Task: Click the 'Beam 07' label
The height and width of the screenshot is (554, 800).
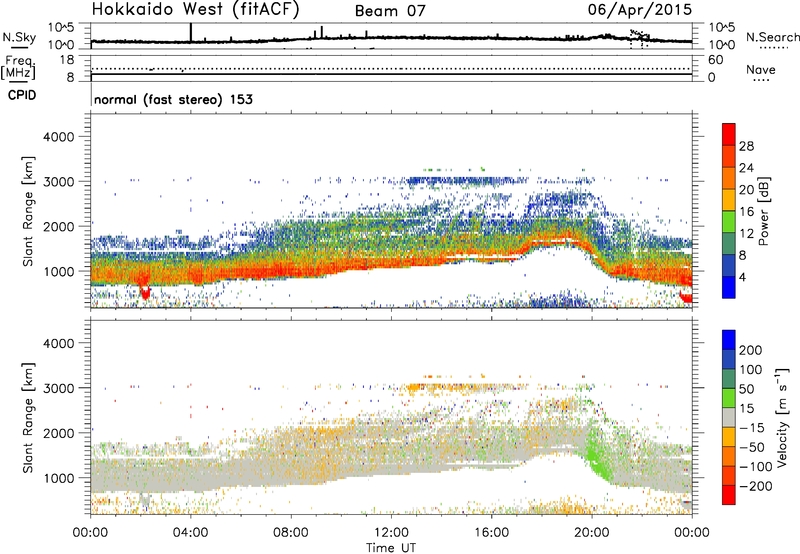Action: point(390,11)
